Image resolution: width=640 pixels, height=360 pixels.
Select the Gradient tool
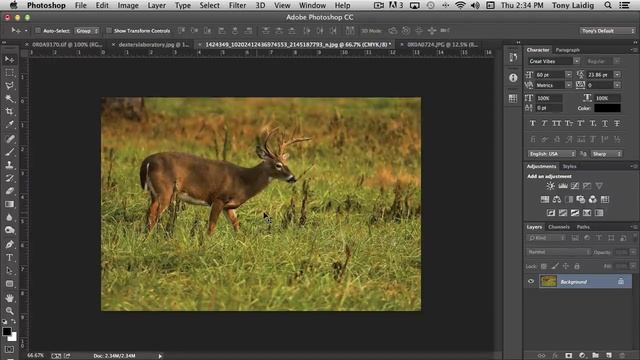pos(9,204)
